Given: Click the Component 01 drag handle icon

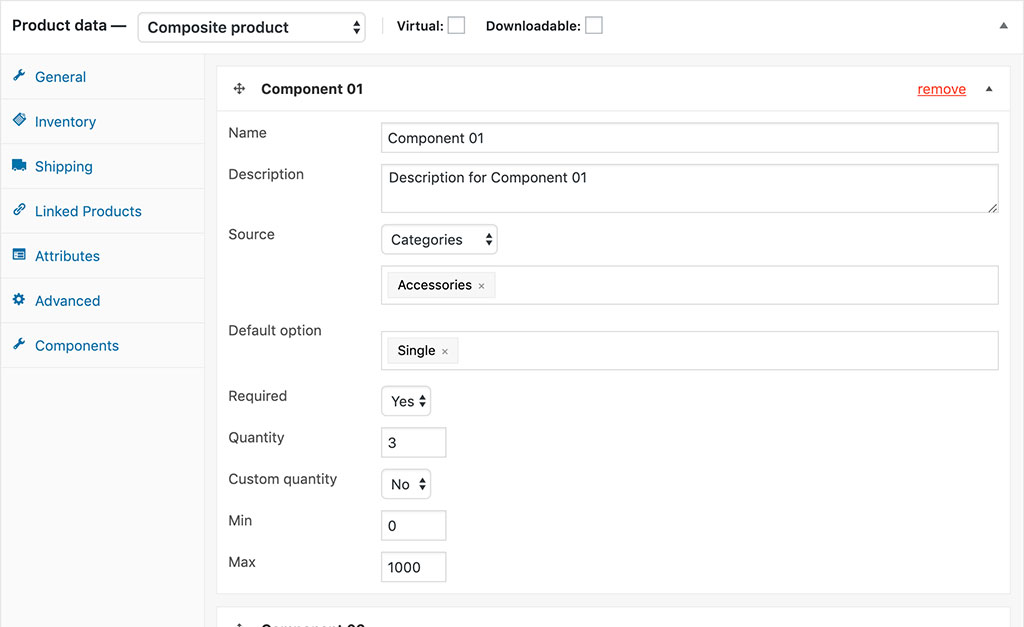Looking at the screenshot, I should [x=240, y=89].
